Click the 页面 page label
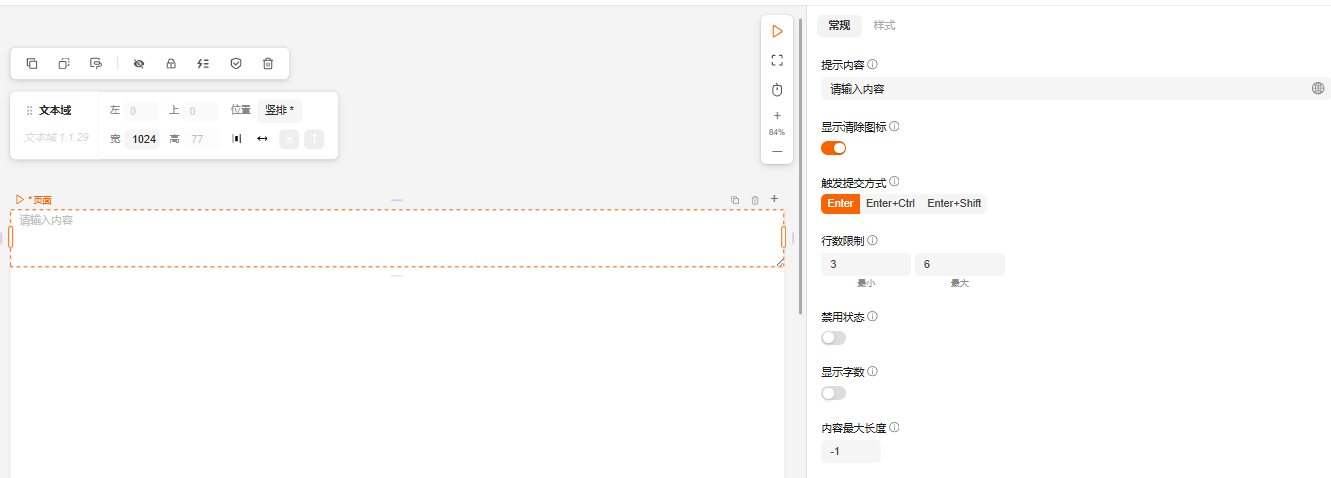1331x478 pixels. click(42, 200)
